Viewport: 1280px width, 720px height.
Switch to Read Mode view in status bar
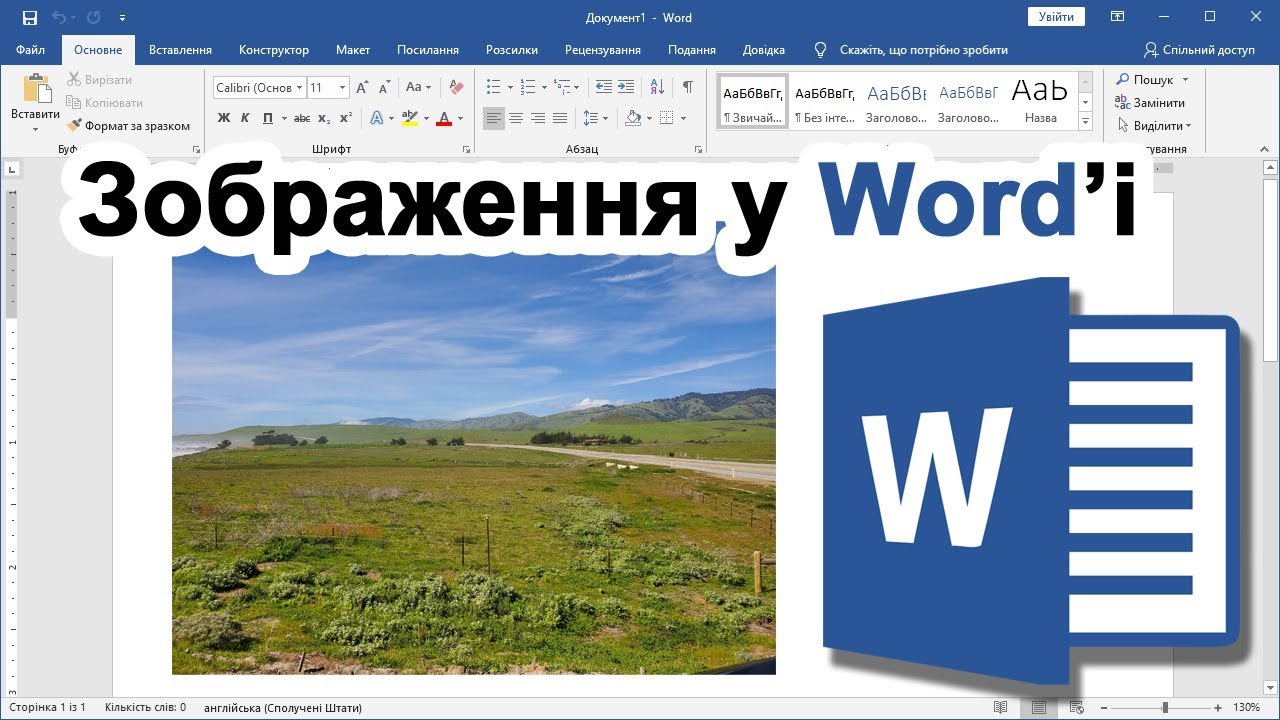[x=1001, y=708]
